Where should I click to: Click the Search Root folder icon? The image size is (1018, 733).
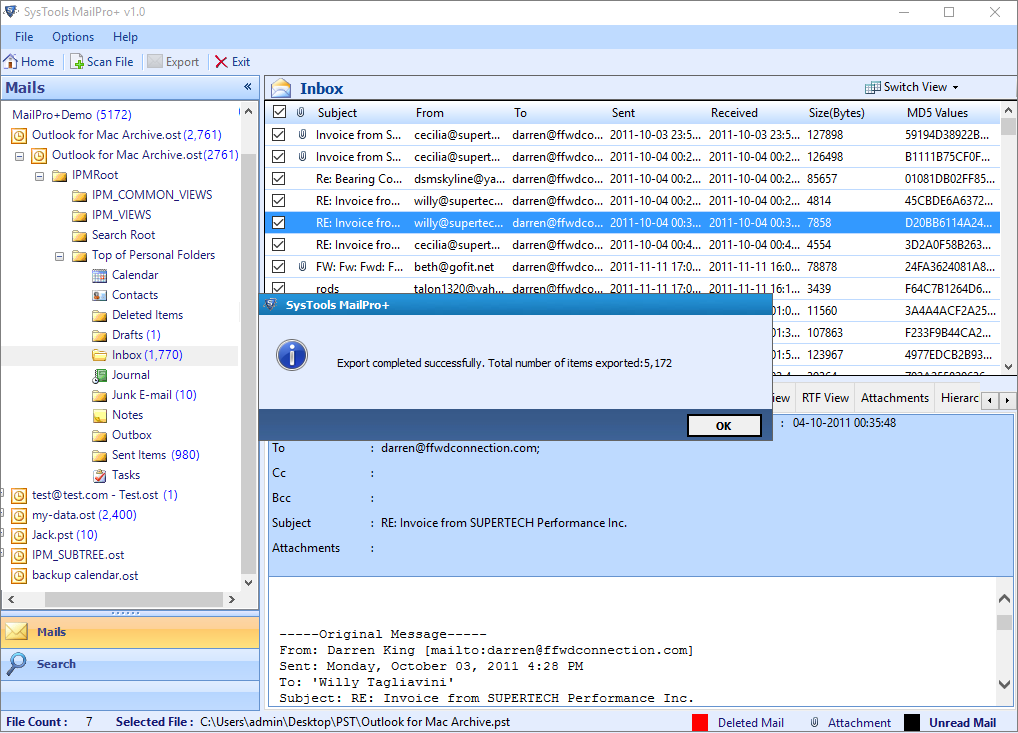click(x=79, y=235)
